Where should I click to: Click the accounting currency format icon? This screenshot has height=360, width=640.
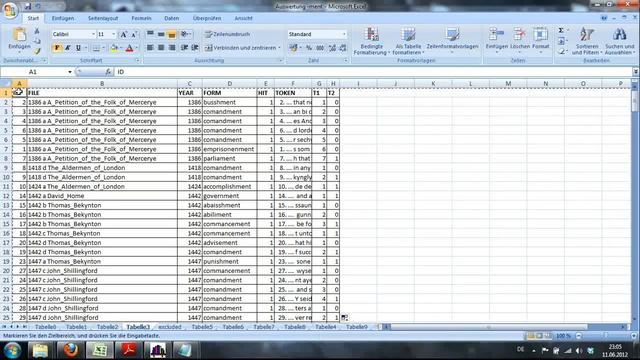tap(293, 48)
